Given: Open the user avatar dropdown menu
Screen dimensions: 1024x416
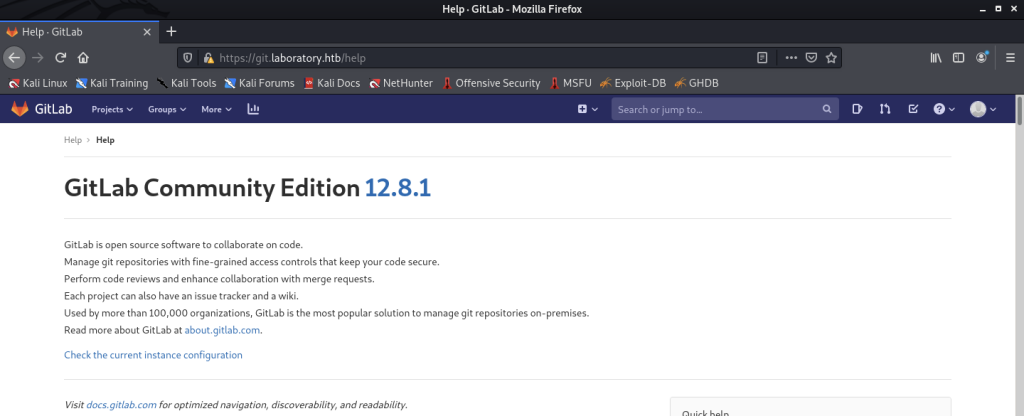Looking at the screenshot, I should point(983,109).
